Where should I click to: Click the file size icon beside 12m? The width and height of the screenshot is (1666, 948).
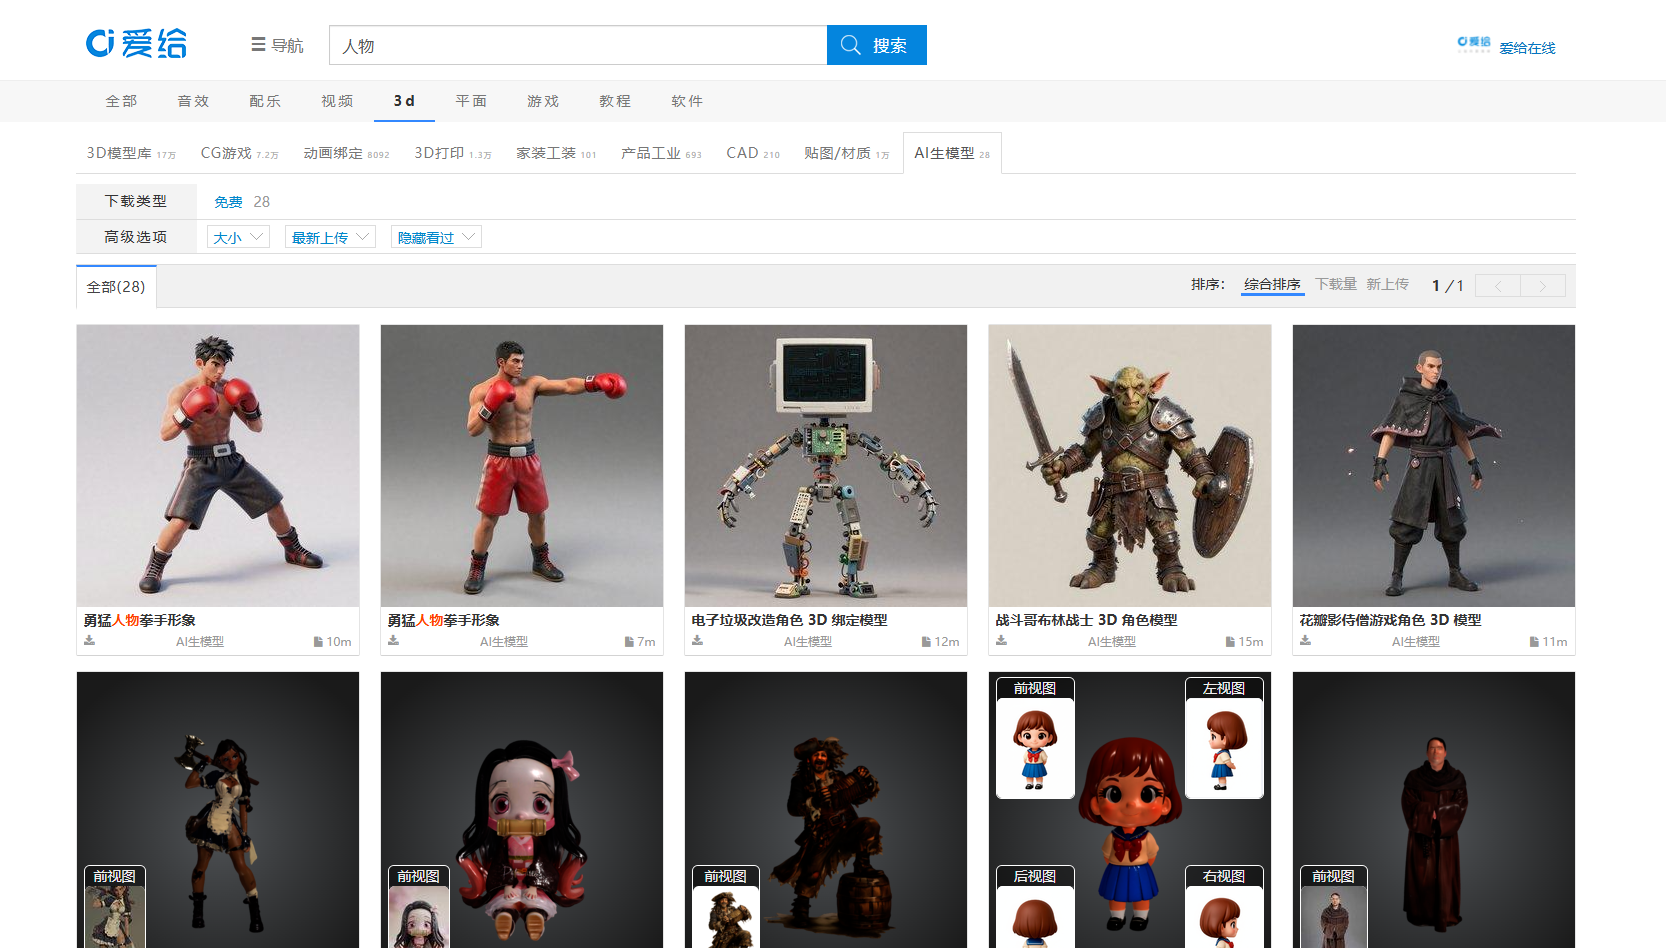pos(926,642)
